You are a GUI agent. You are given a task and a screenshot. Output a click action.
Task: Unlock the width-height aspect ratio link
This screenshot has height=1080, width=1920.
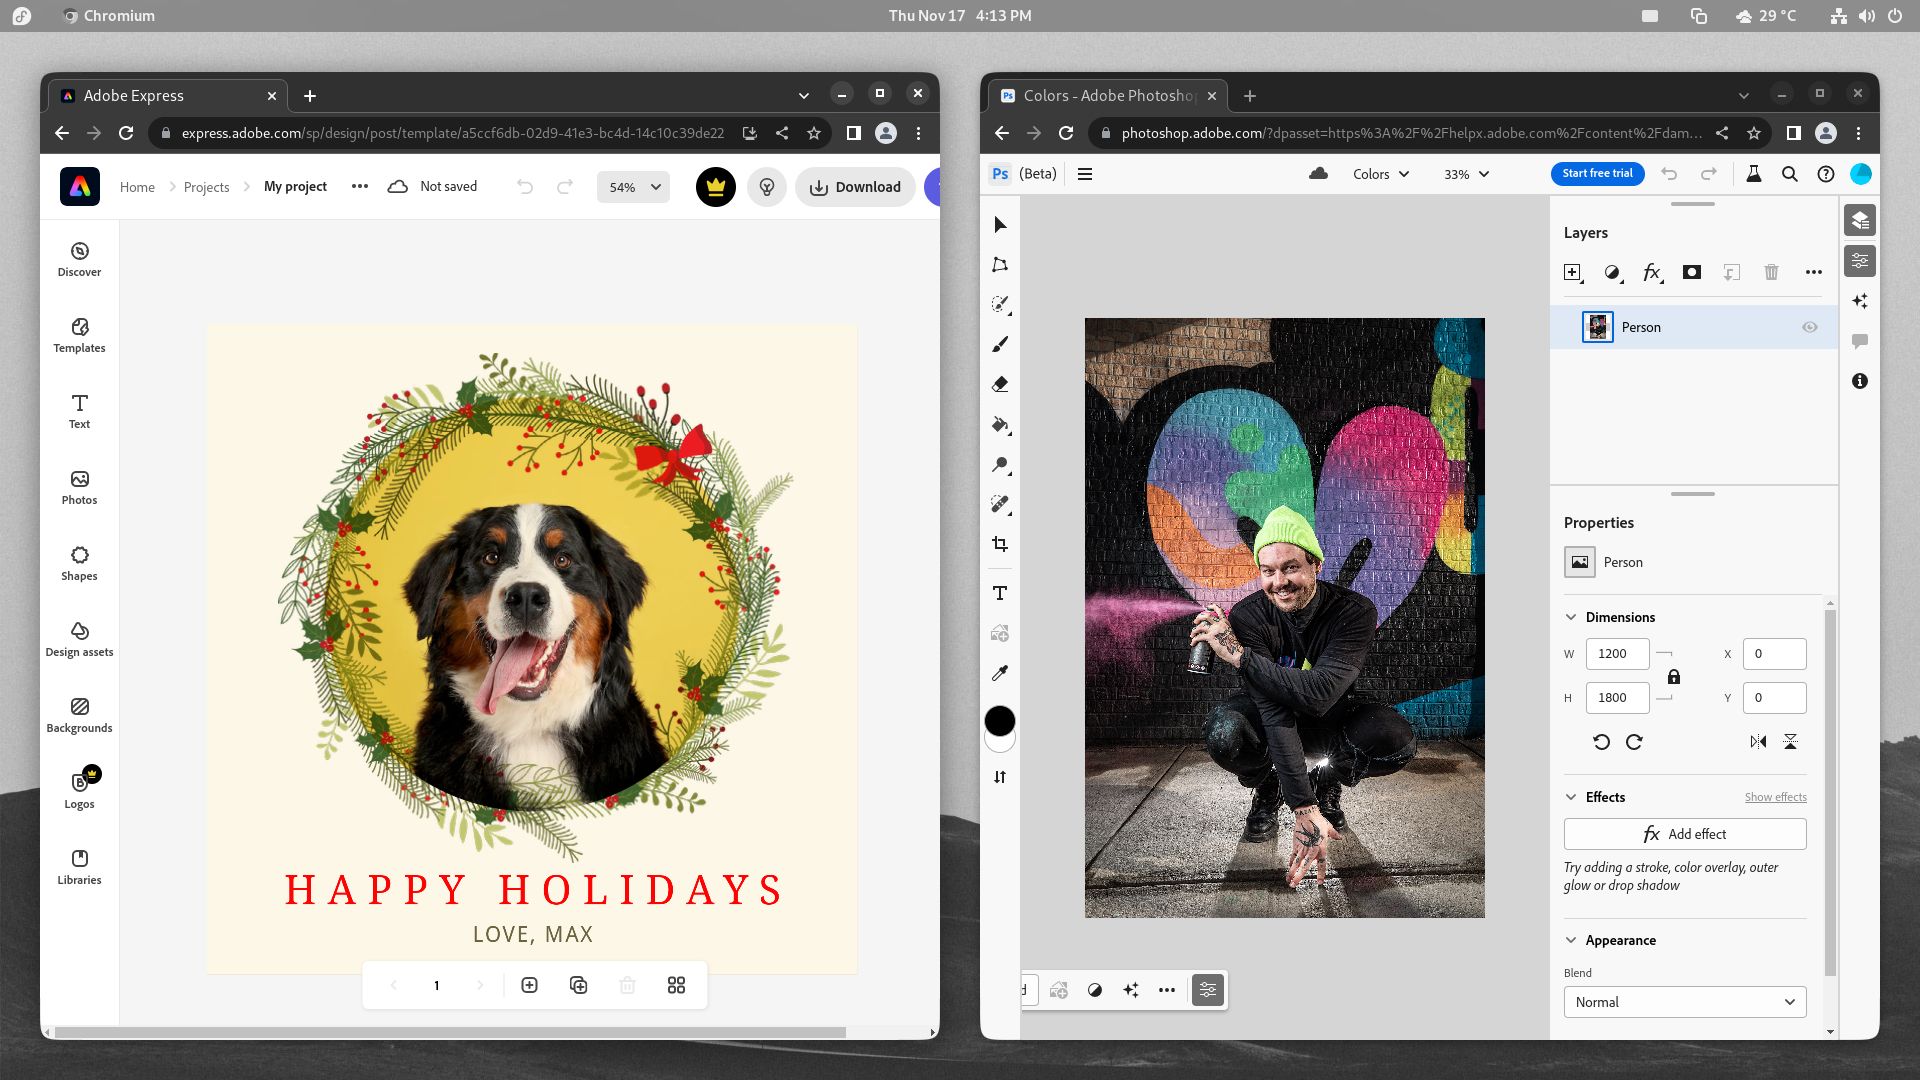(x=1673, y=676)
